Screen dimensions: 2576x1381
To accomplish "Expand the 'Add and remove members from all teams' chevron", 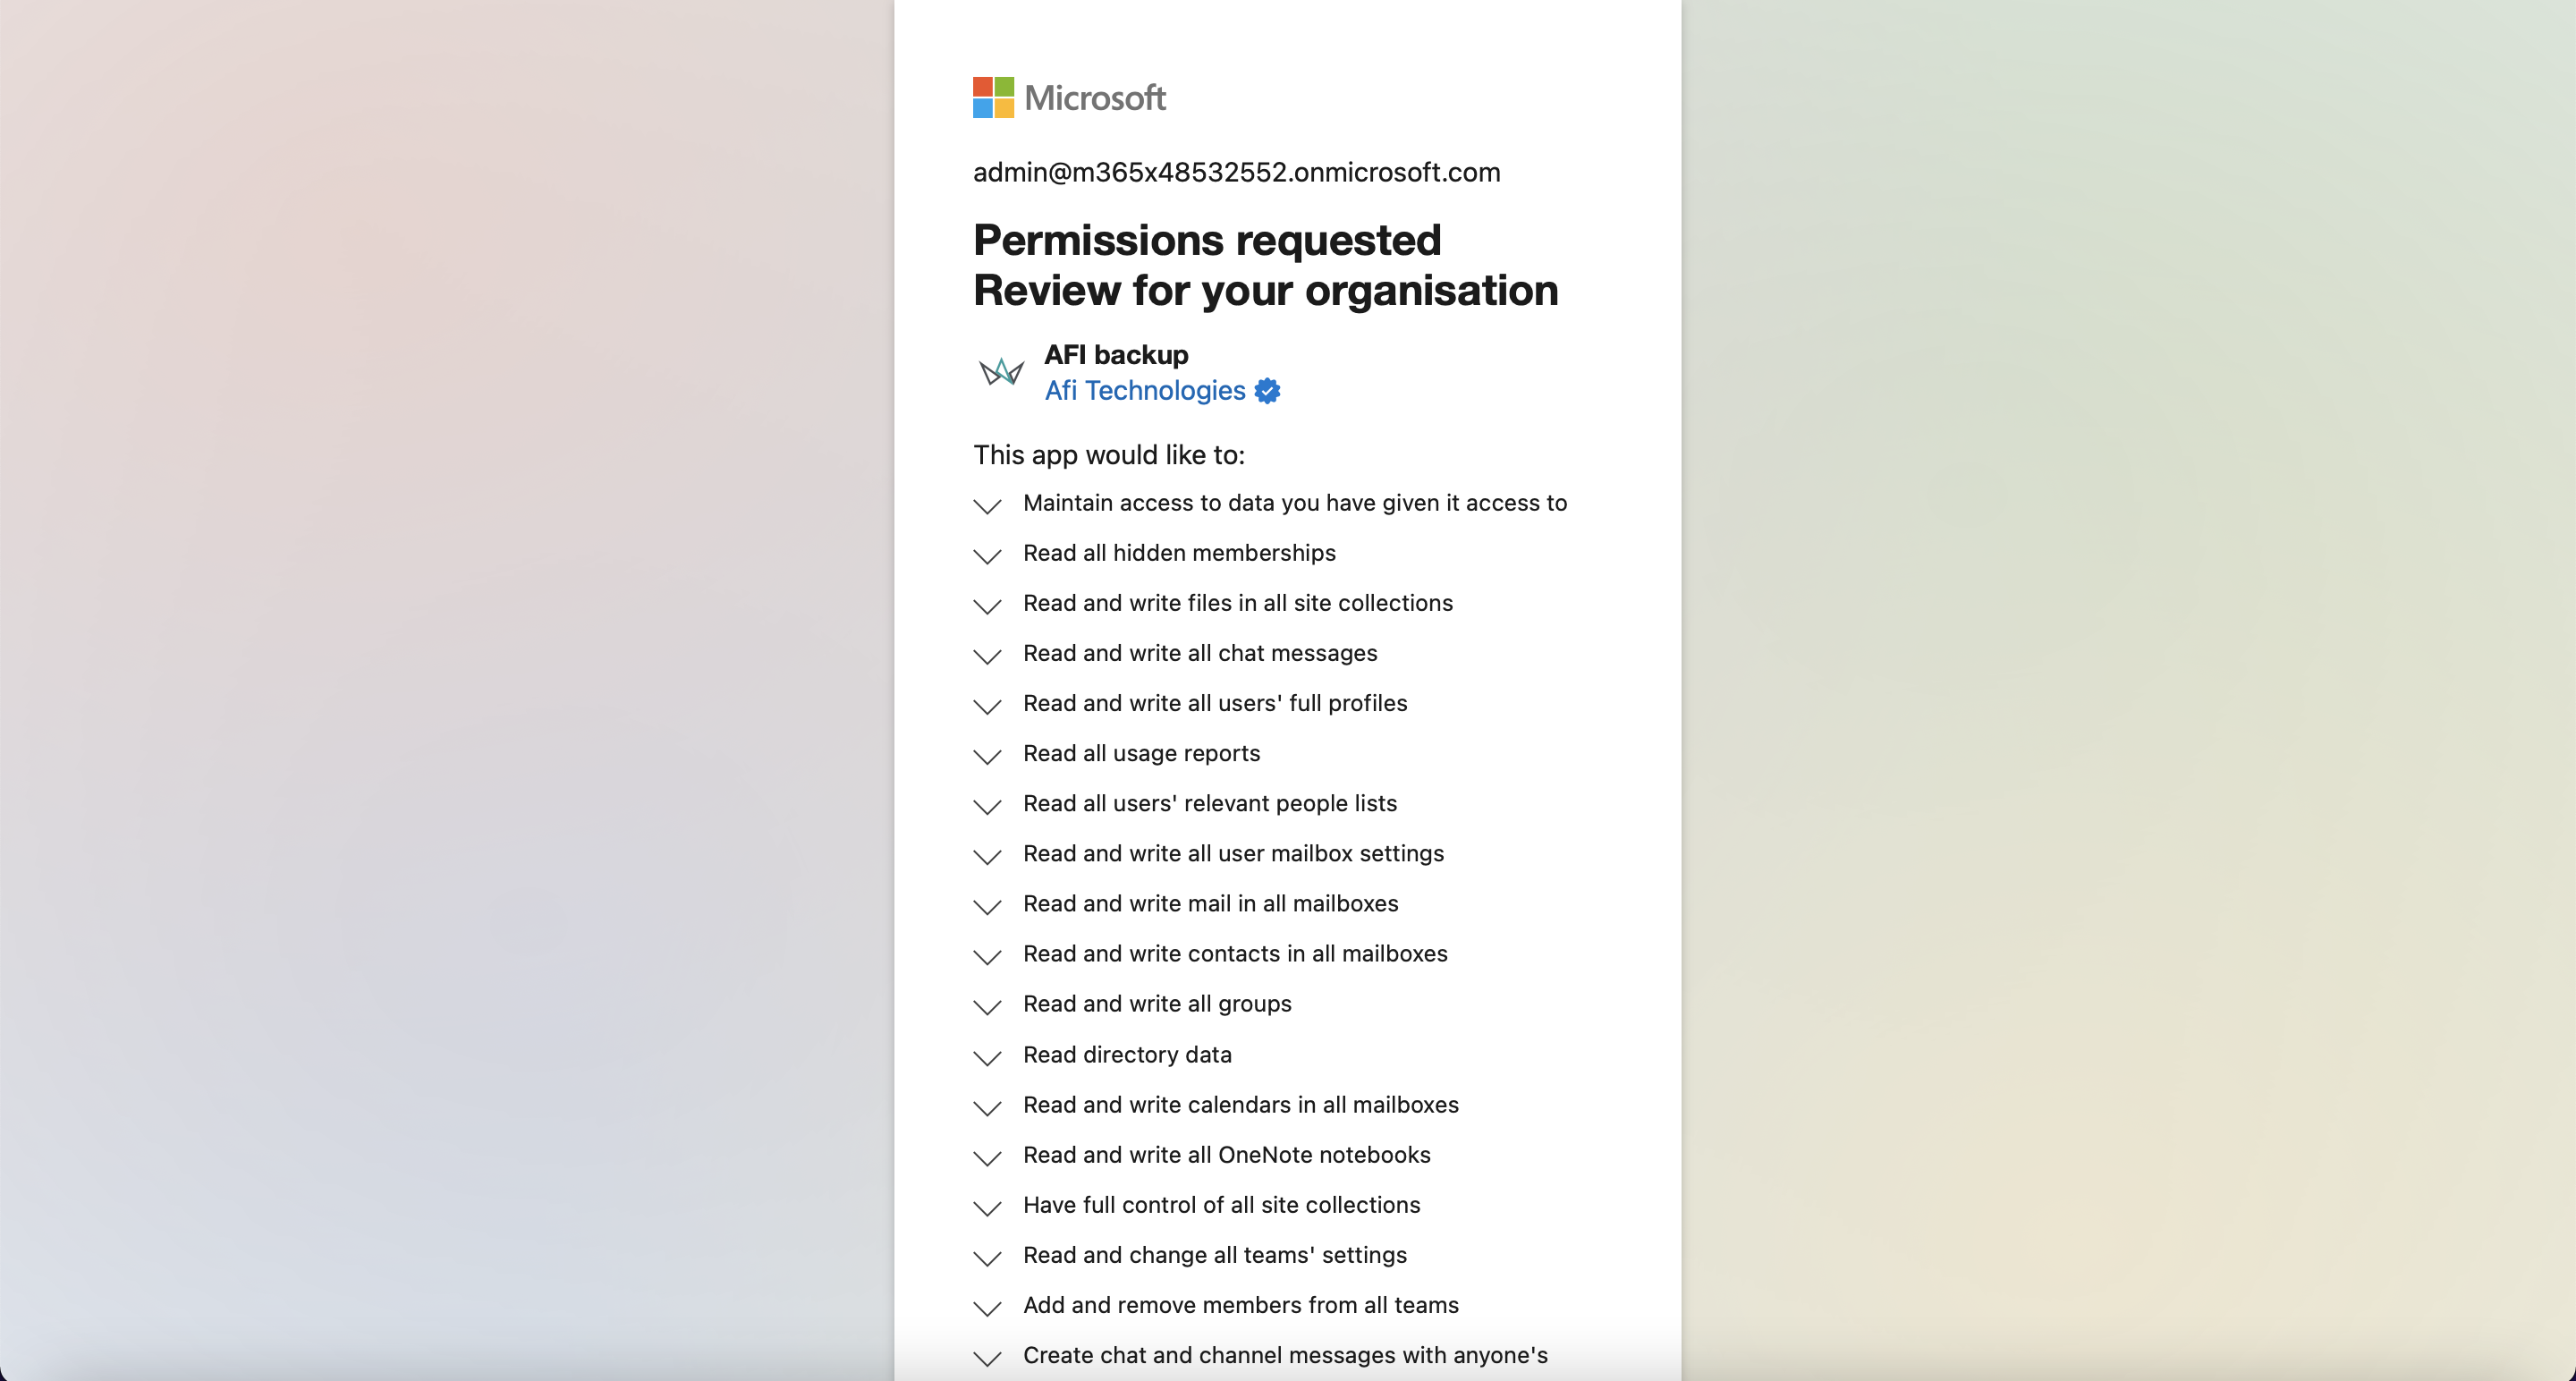I will [987, 1308].
